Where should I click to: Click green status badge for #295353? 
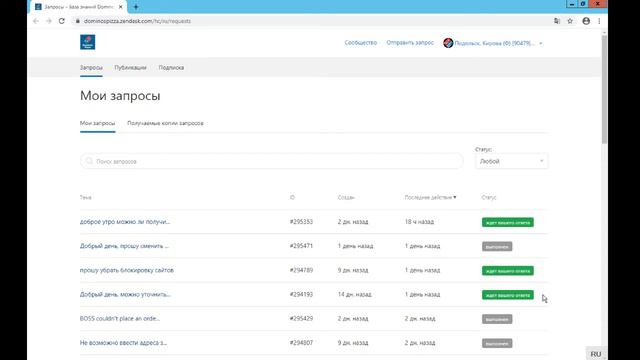point(508,222)
